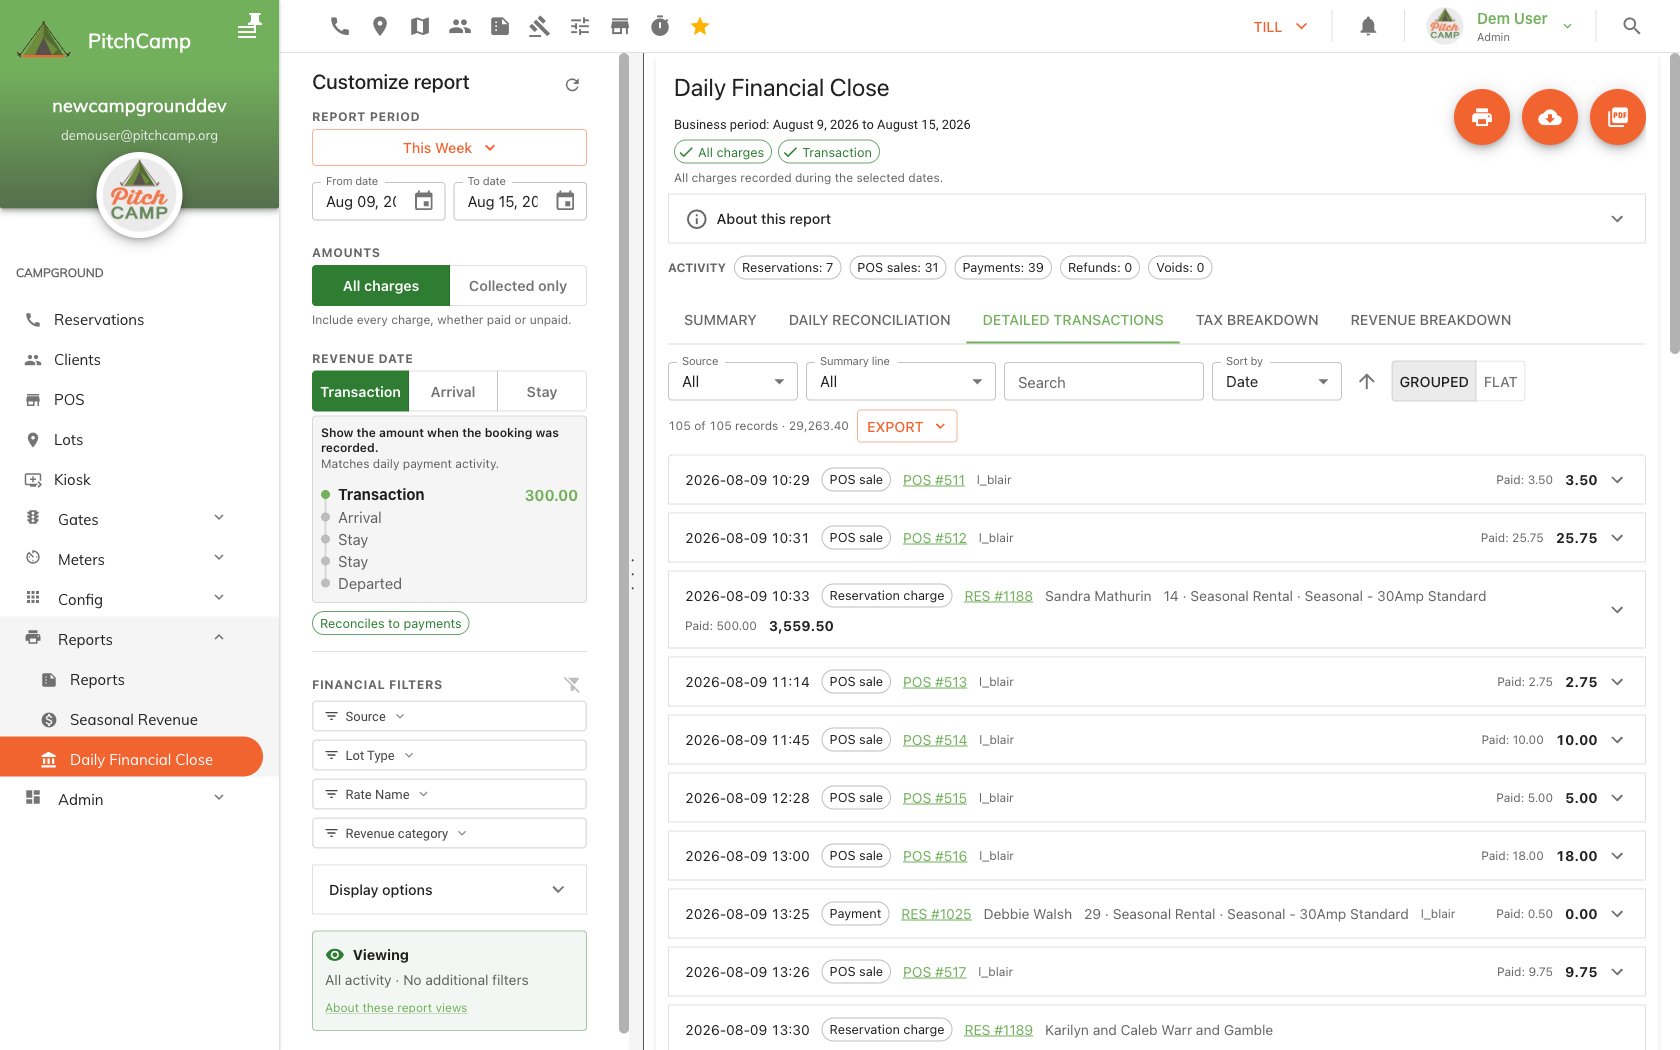Viewport: 1680px width, 1050px height.
Task: Open Revenue category financial filter
Action: click(449, 833)
